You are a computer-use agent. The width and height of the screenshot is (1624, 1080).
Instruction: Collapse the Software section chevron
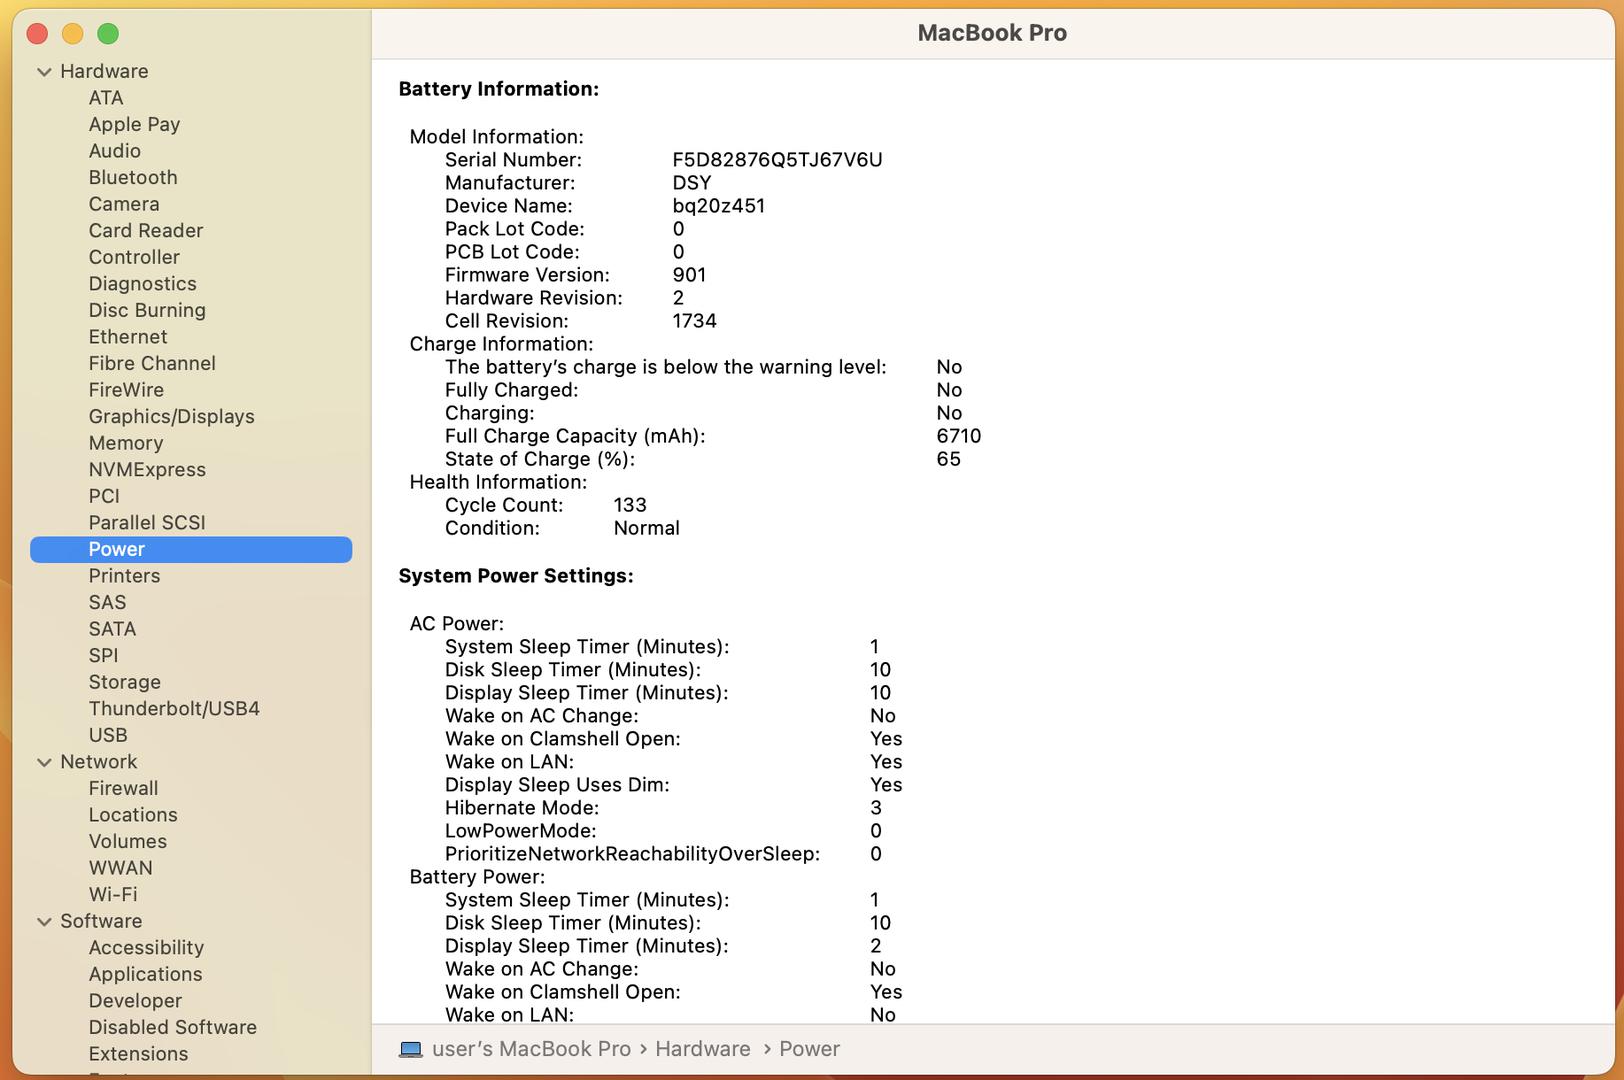pyautogui.click(x=44, y=922)
